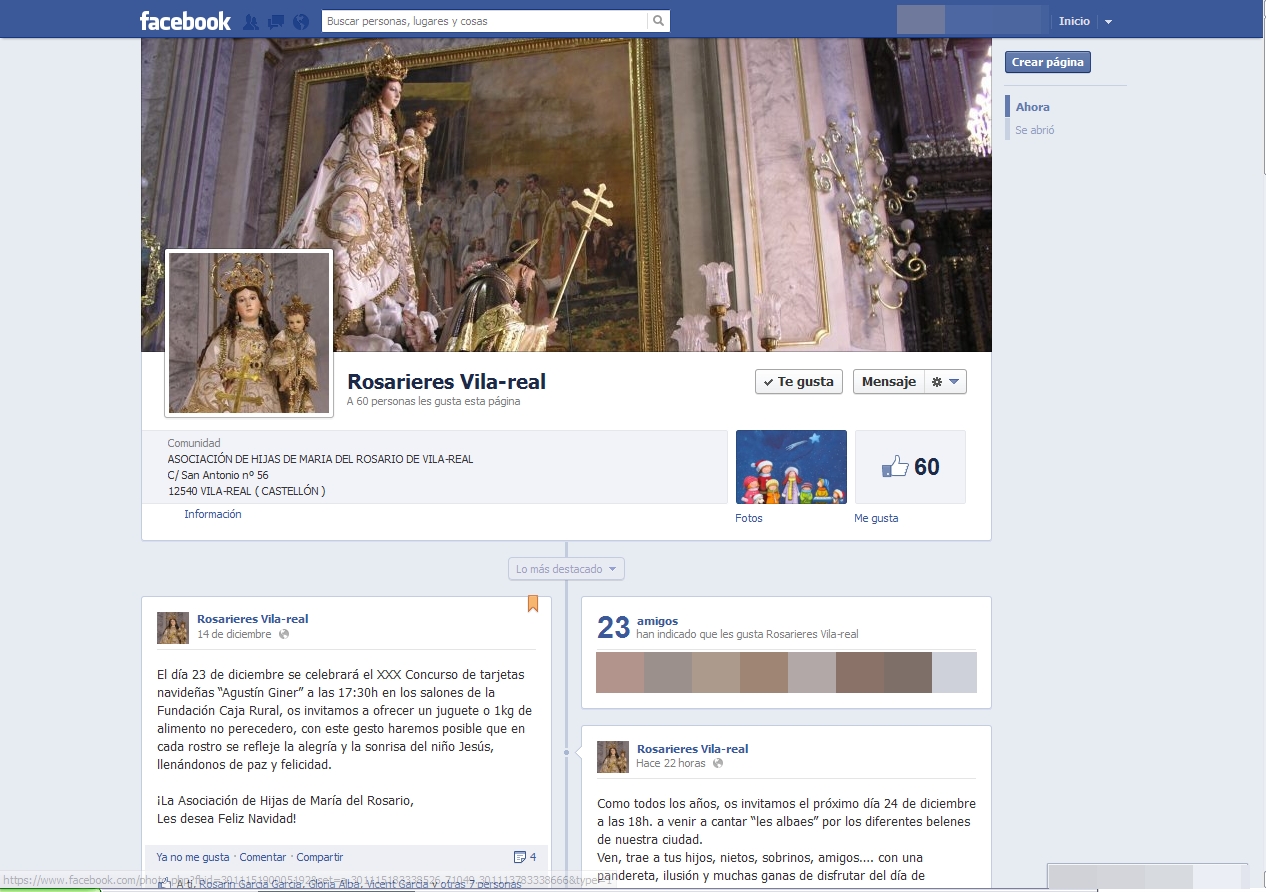Screen dimensions: 1266x892
Task: Toggle the 'Te gusta' liked button
Action: [x=798, y=382]
